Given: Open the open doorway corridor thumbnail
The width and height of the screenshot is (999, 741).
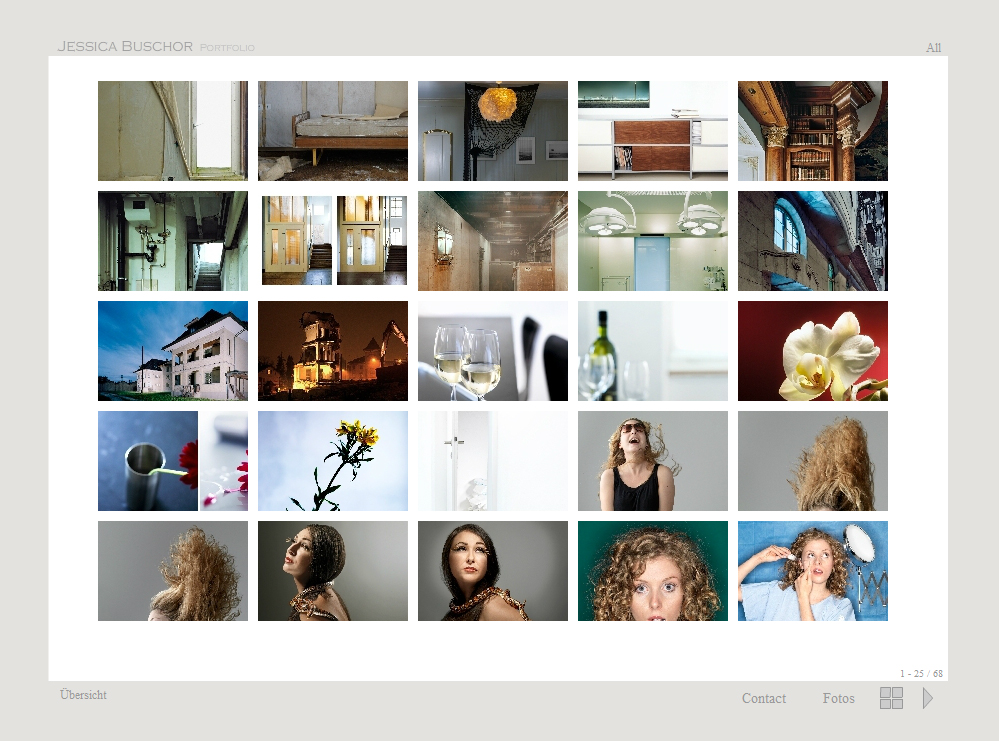Looking at the screenshot, I should pyautogui.click(x=173, y=131).
